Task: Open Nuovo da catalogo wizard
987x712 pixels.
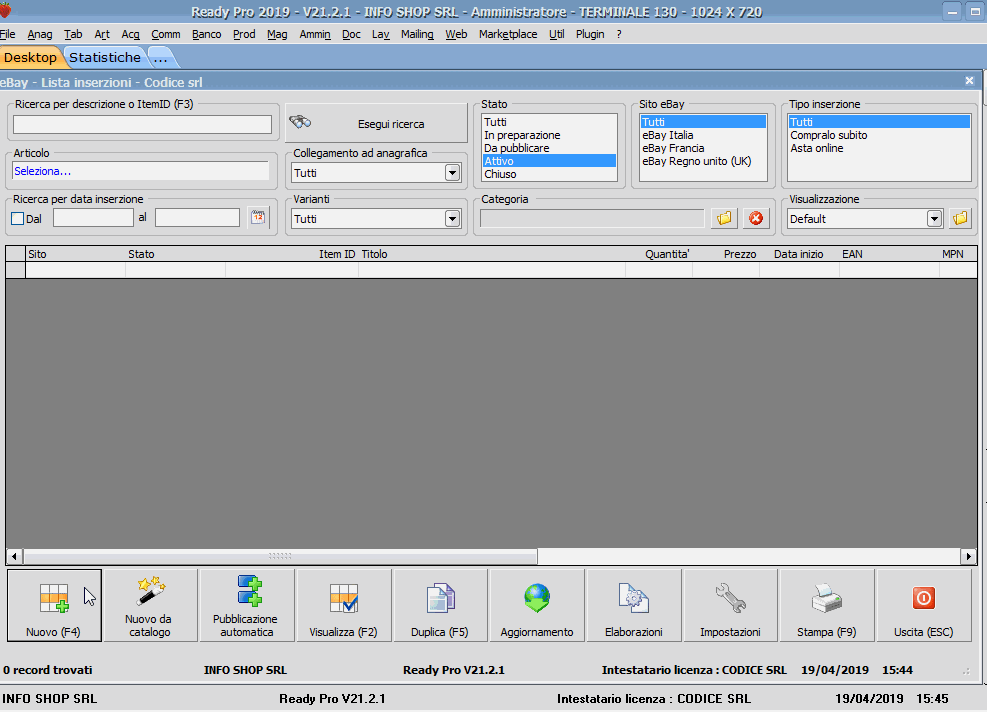Action: point(149,605)
